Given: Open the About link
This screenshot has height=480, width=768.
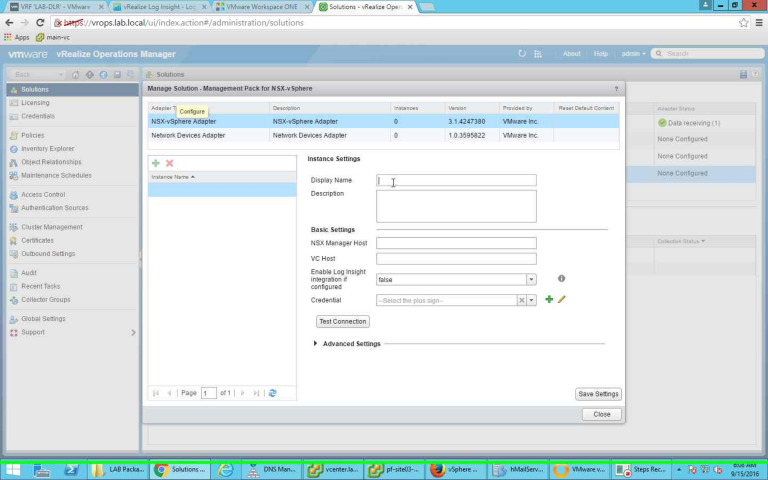Looking at the screenshot, I should pyautogui.click(x=571, y=54).
